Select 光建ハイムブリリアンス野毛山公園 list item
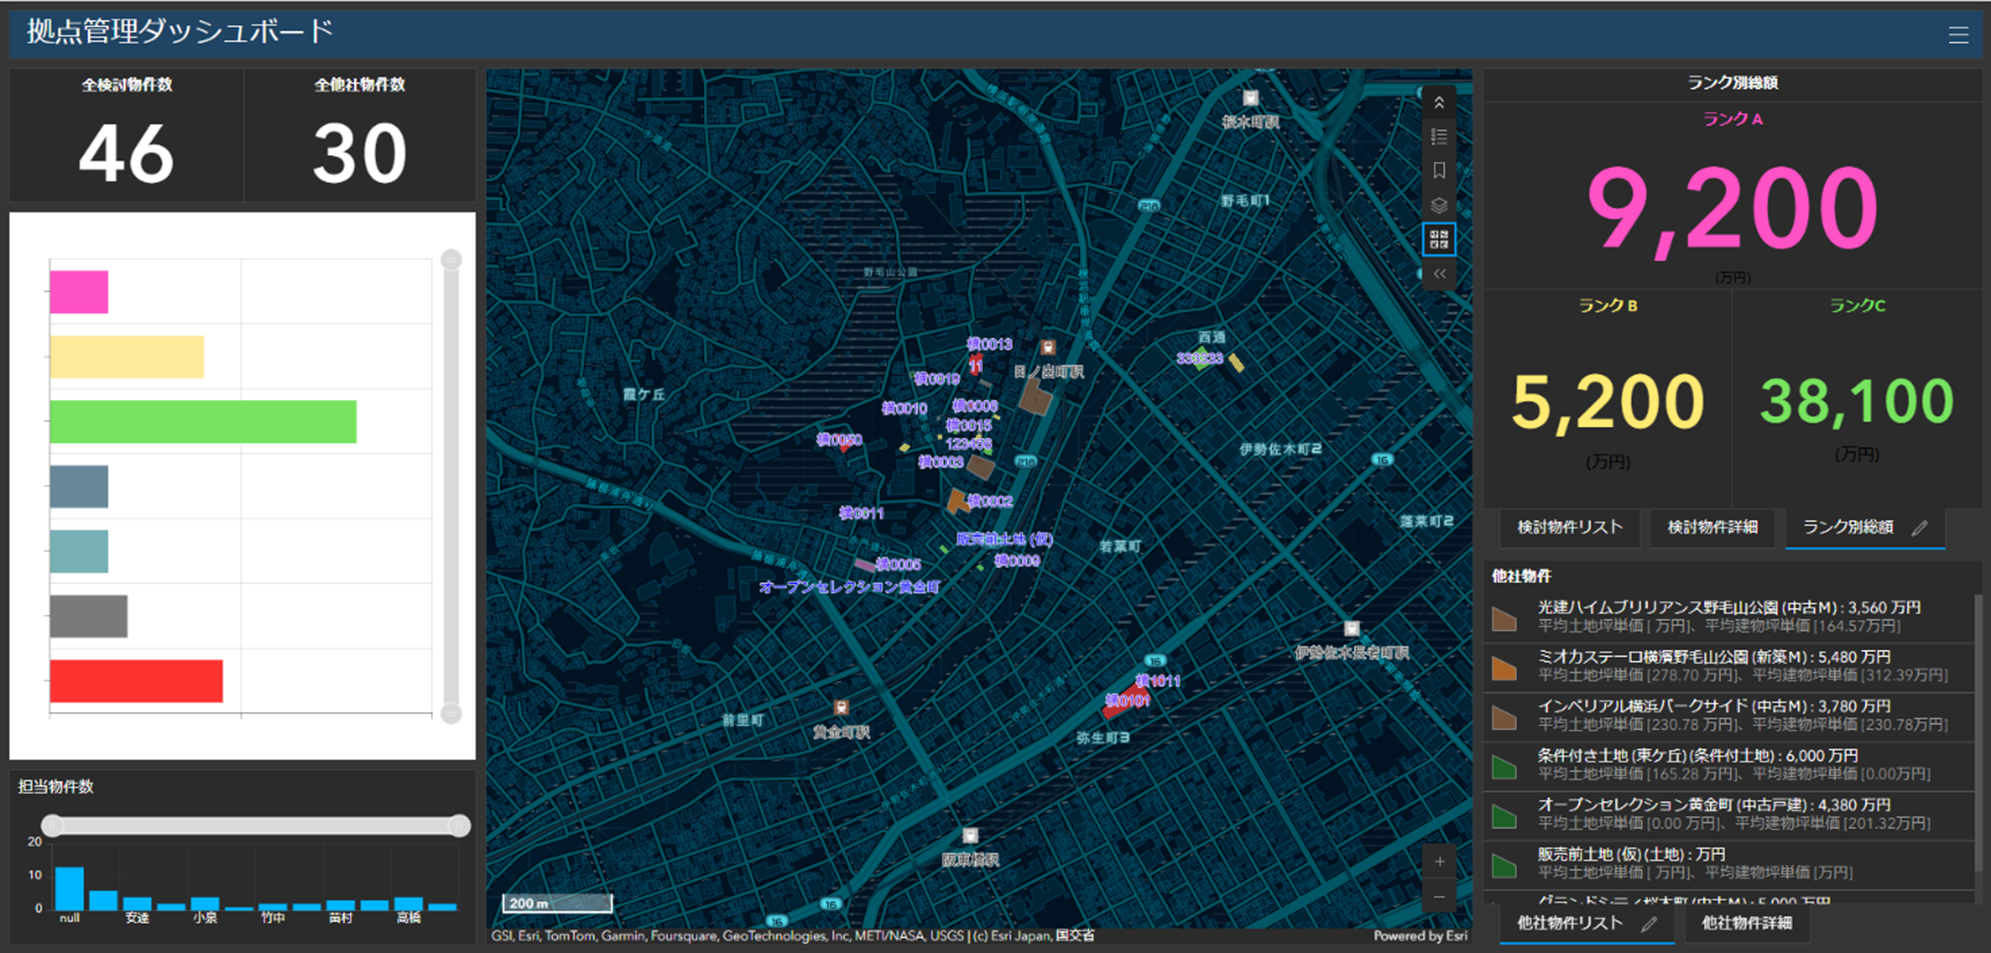The height and width of the screenshot is (953, 1991). coord(1730,617)
